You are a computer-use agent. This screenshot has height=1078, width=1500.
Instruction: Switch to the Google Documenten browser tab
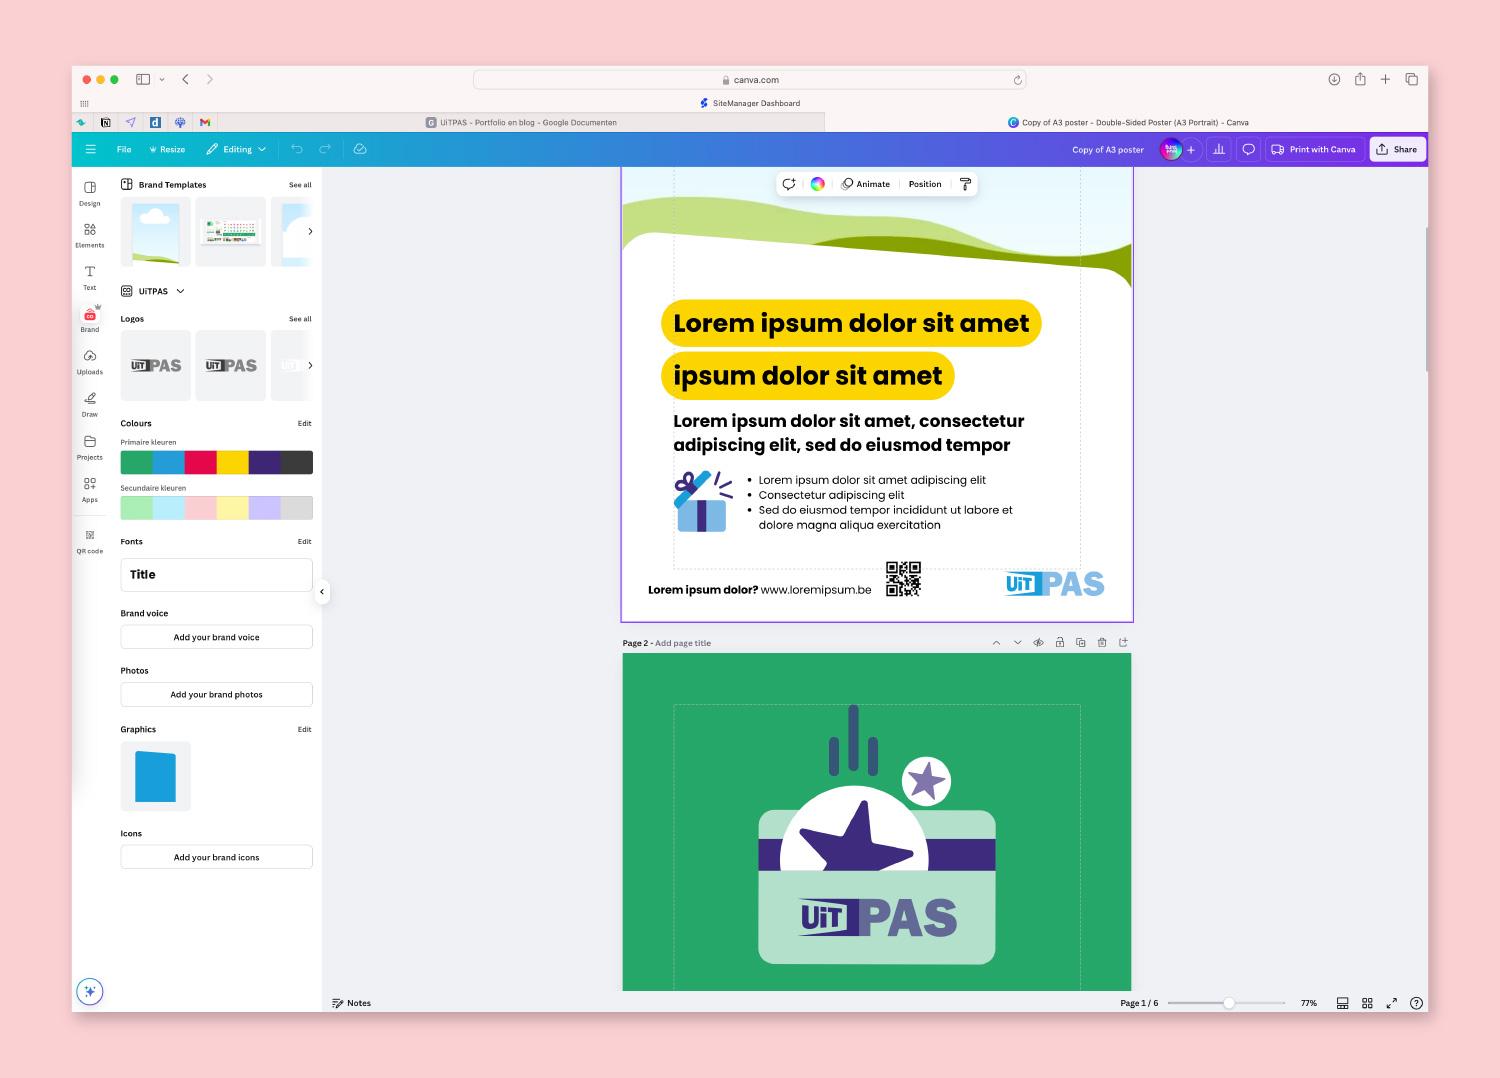tap(522, 122)
